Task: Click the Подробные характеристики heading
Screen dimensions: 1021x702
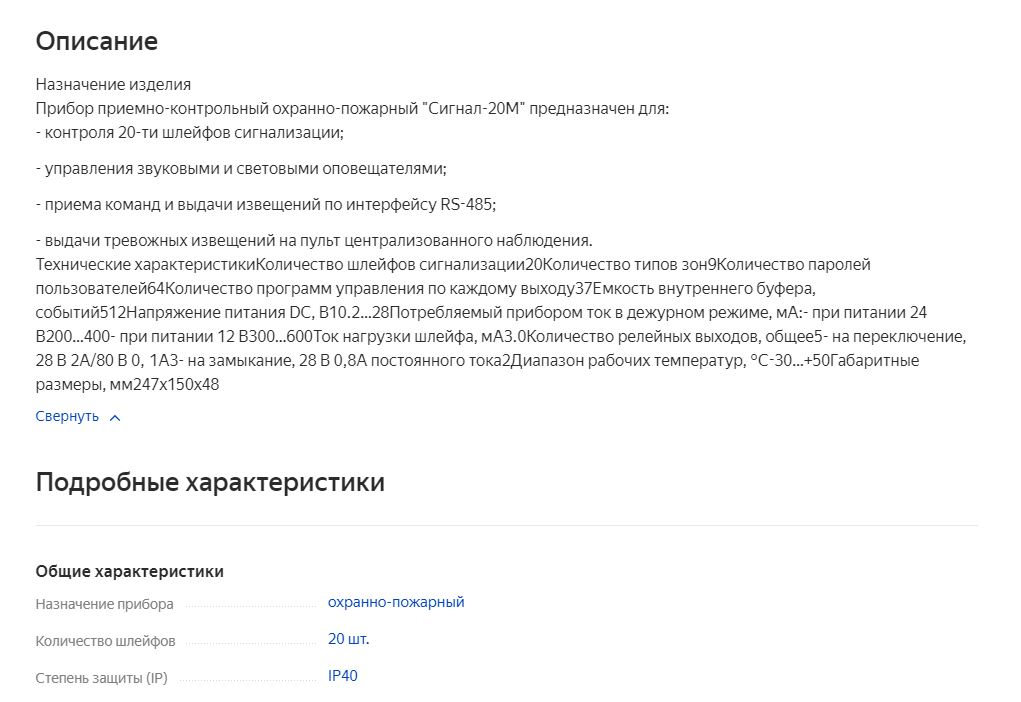Action: click(x=210, y=482)
